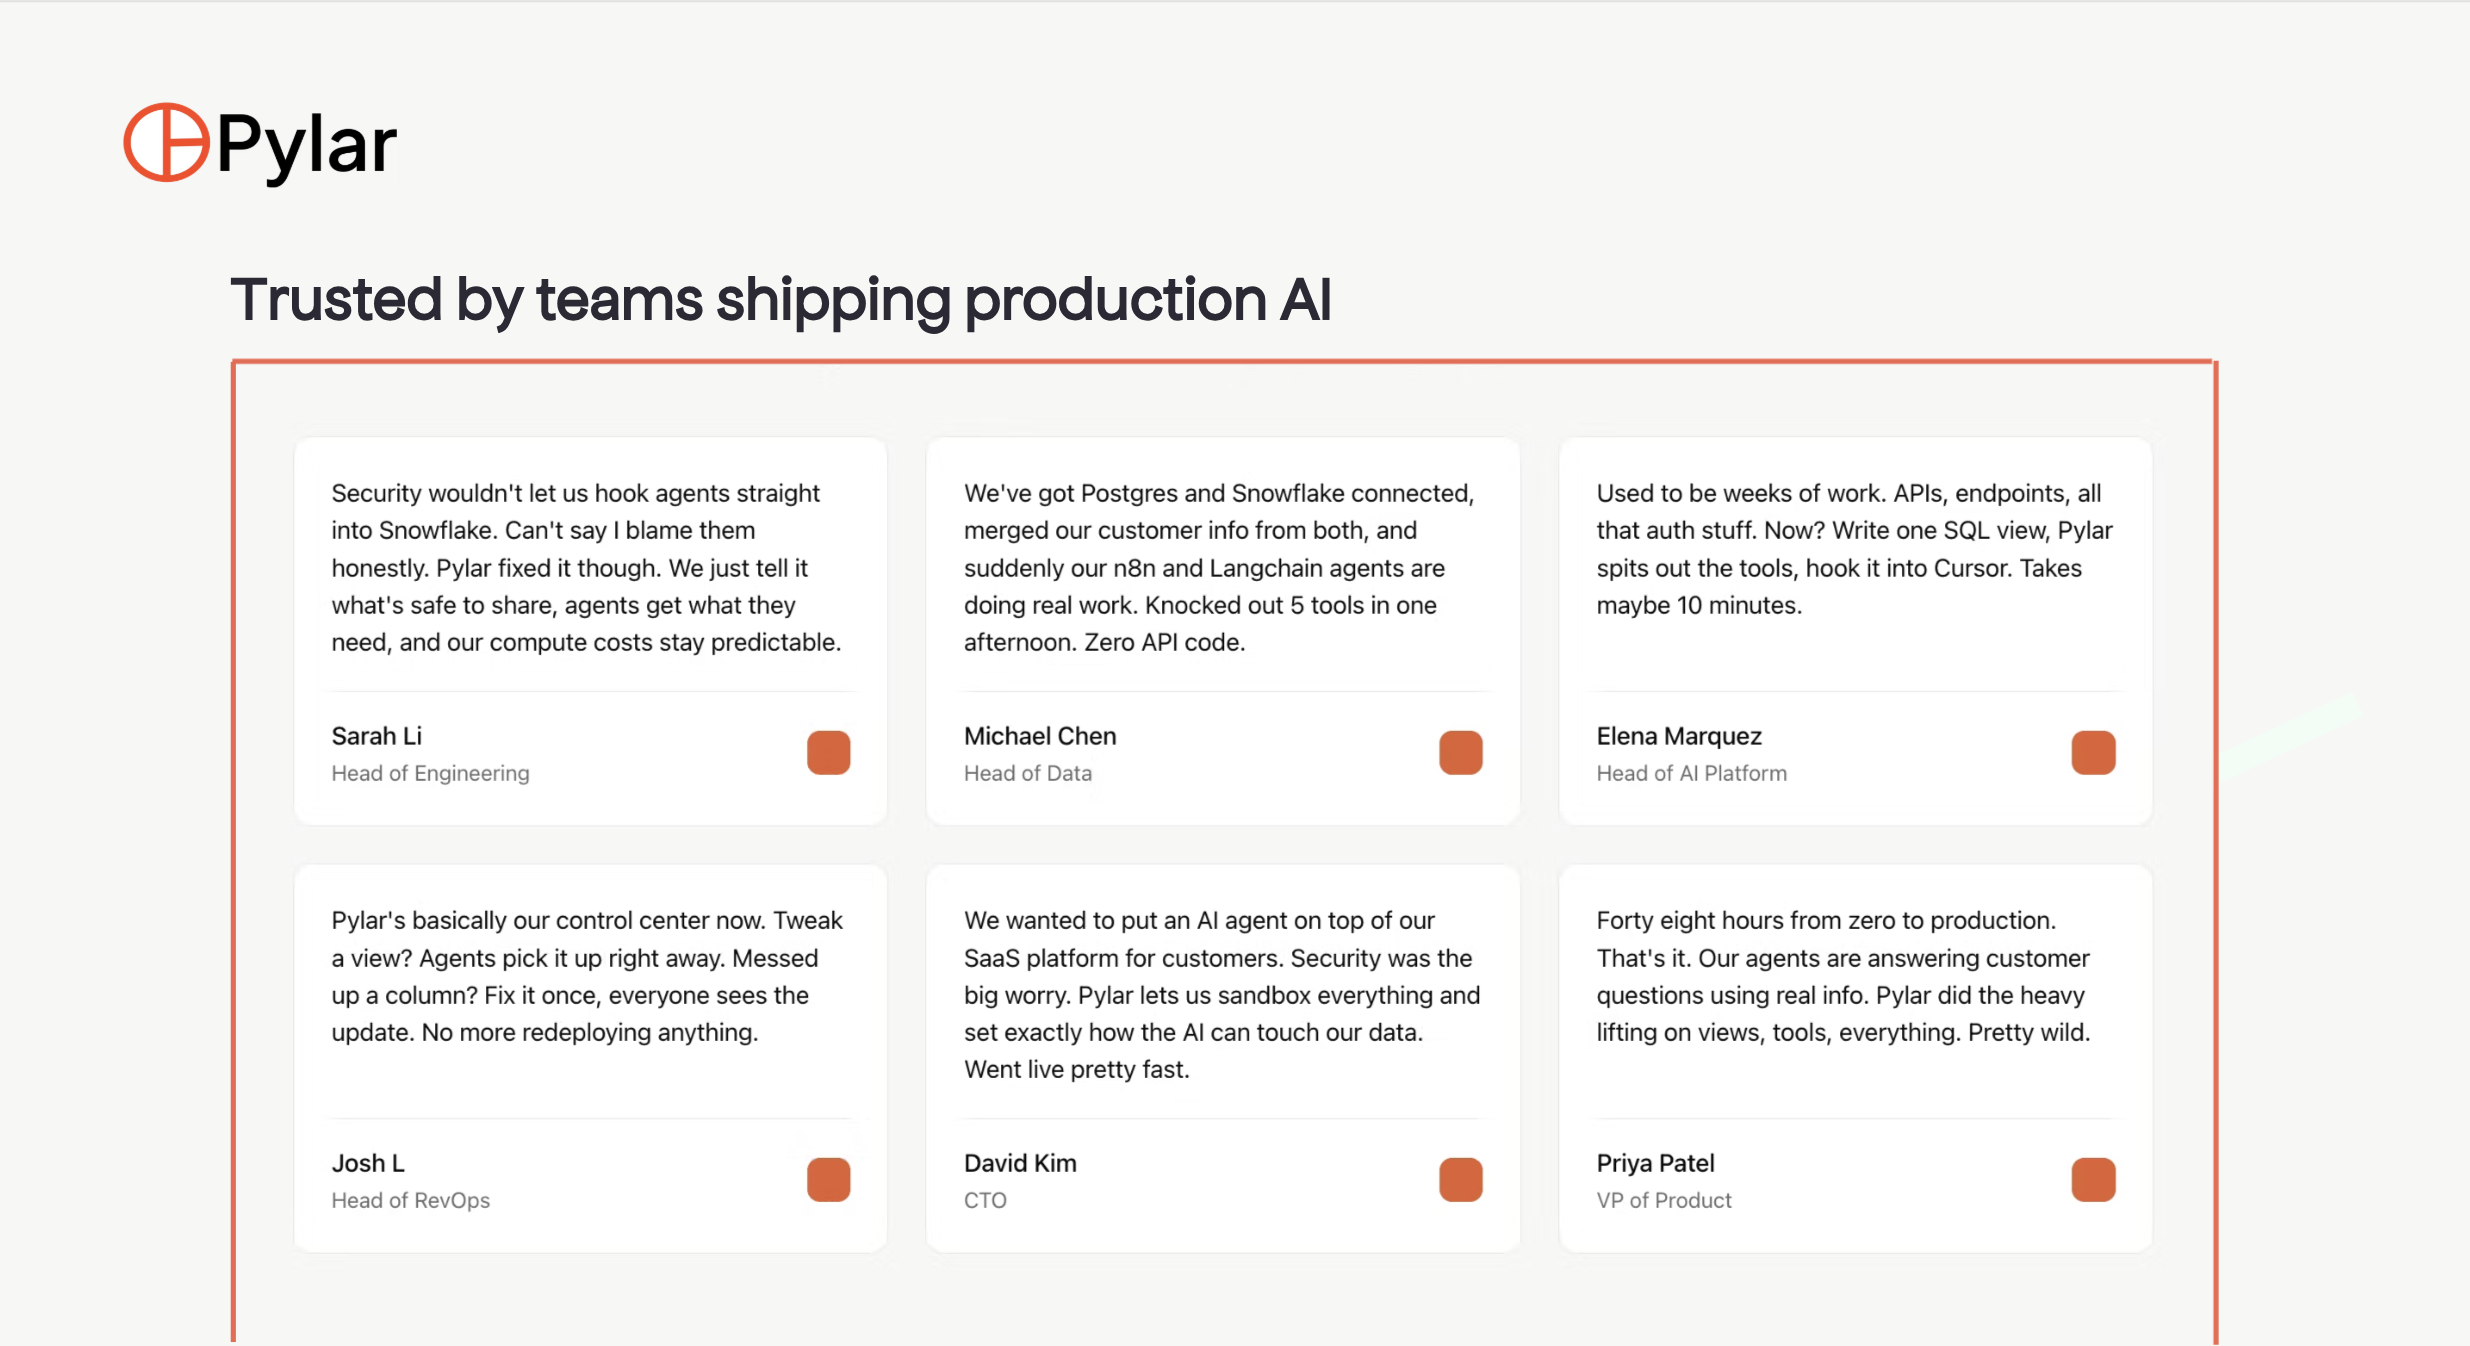Click the orange icon on Sarah Li's card
Image resolution: width=2470 pixels, height=1346 pixels.
[828, 753]
